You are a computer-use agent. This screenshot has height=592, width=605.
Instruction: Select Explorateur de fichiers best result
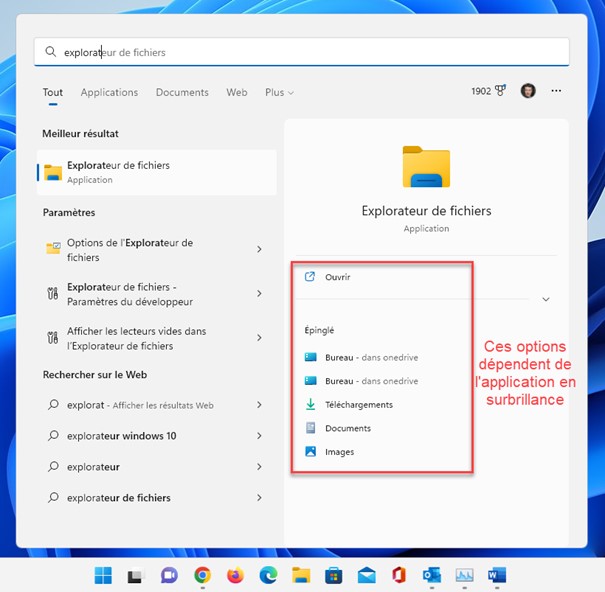157,172
